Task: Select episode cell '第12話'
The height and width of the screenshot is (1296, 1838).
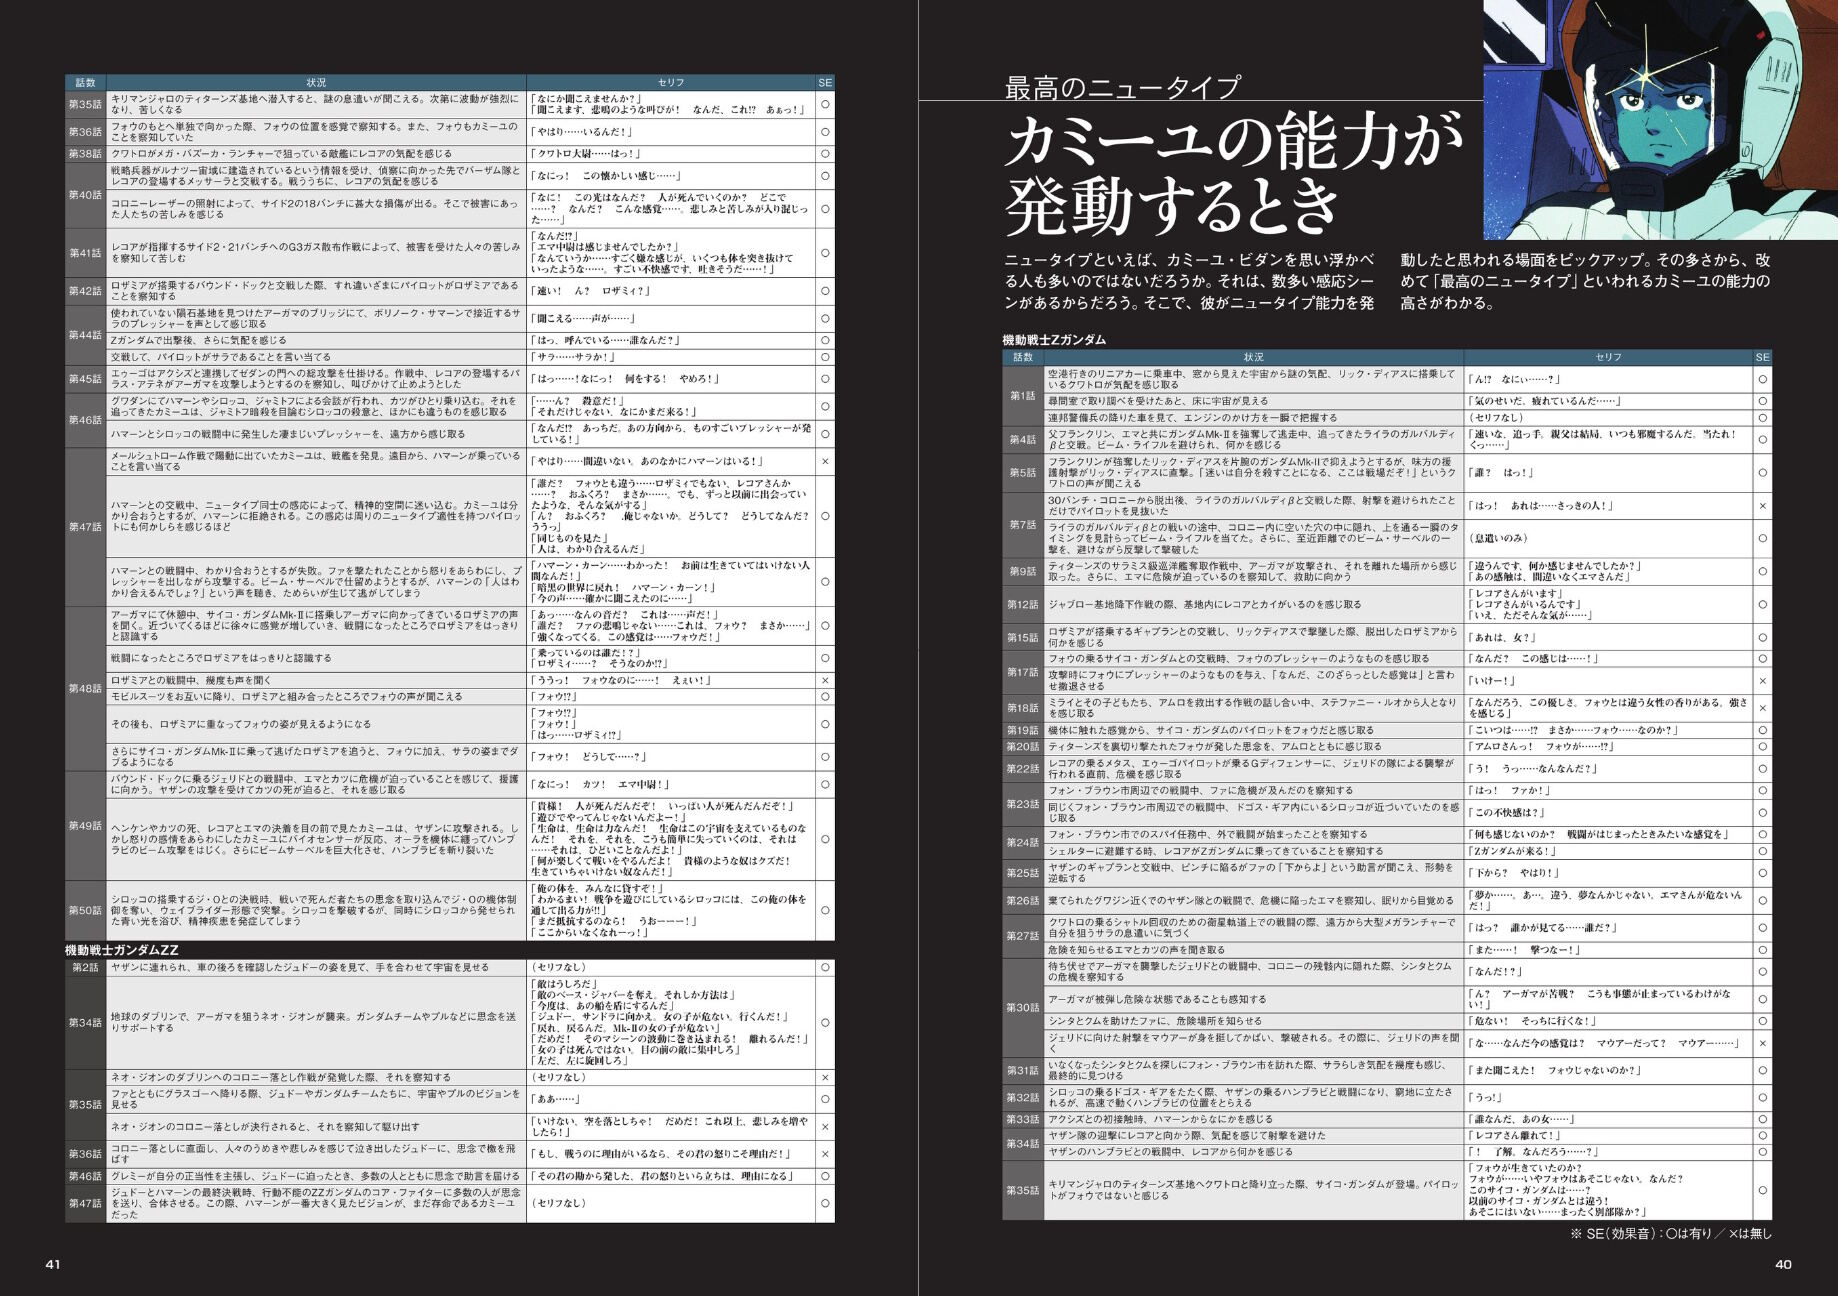Action: (x=1023, y=604)
